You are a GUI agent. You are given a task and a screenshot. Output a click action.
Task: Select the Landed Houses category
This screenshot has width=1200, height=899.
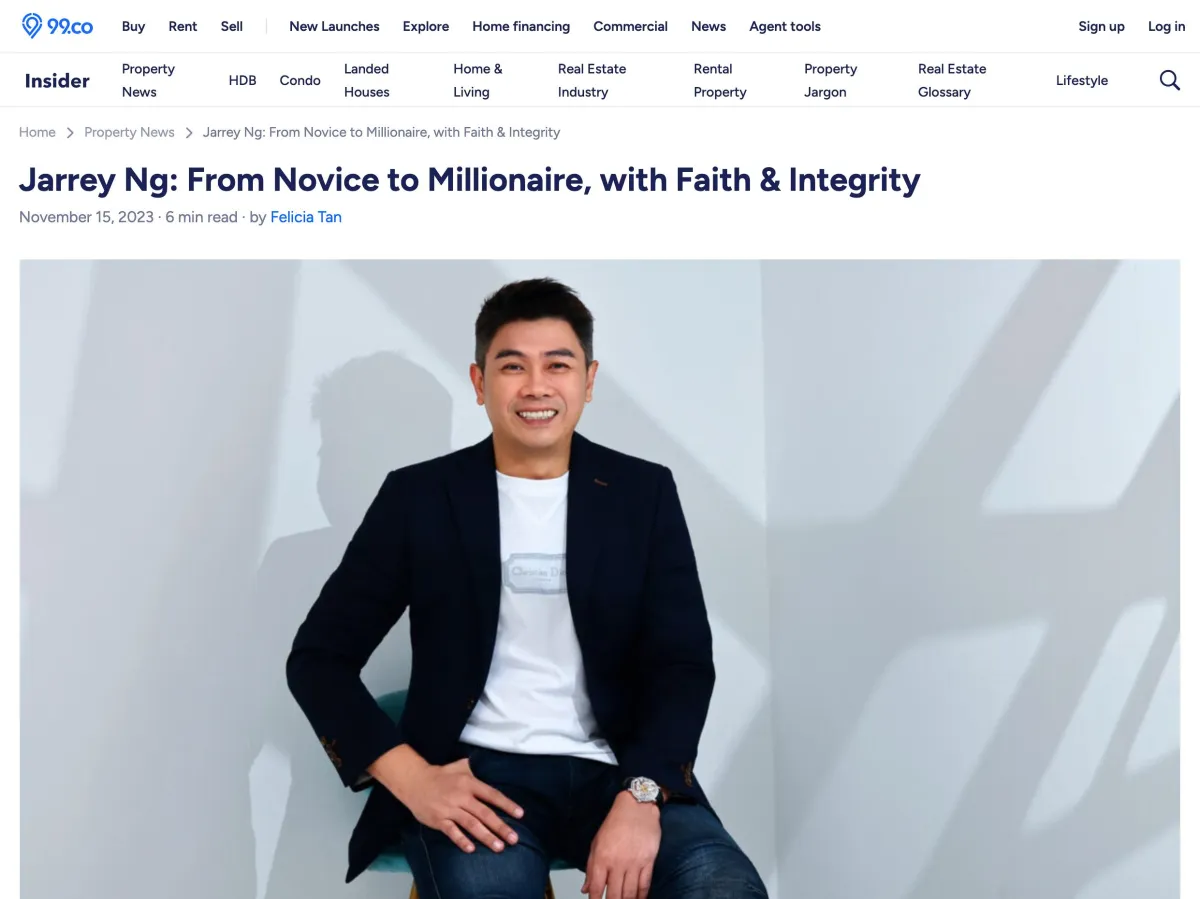(367, 80)
